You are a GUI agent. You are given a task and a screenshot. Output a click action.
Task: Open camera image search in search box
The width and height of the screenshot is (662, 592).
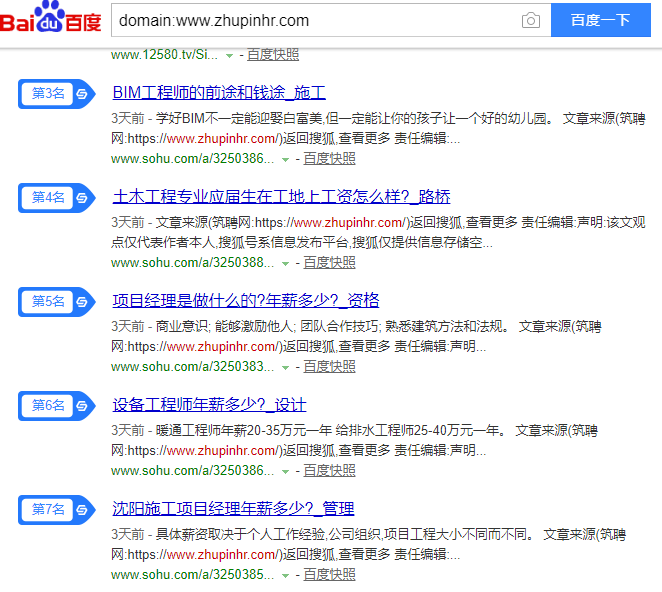coord(531,20)
